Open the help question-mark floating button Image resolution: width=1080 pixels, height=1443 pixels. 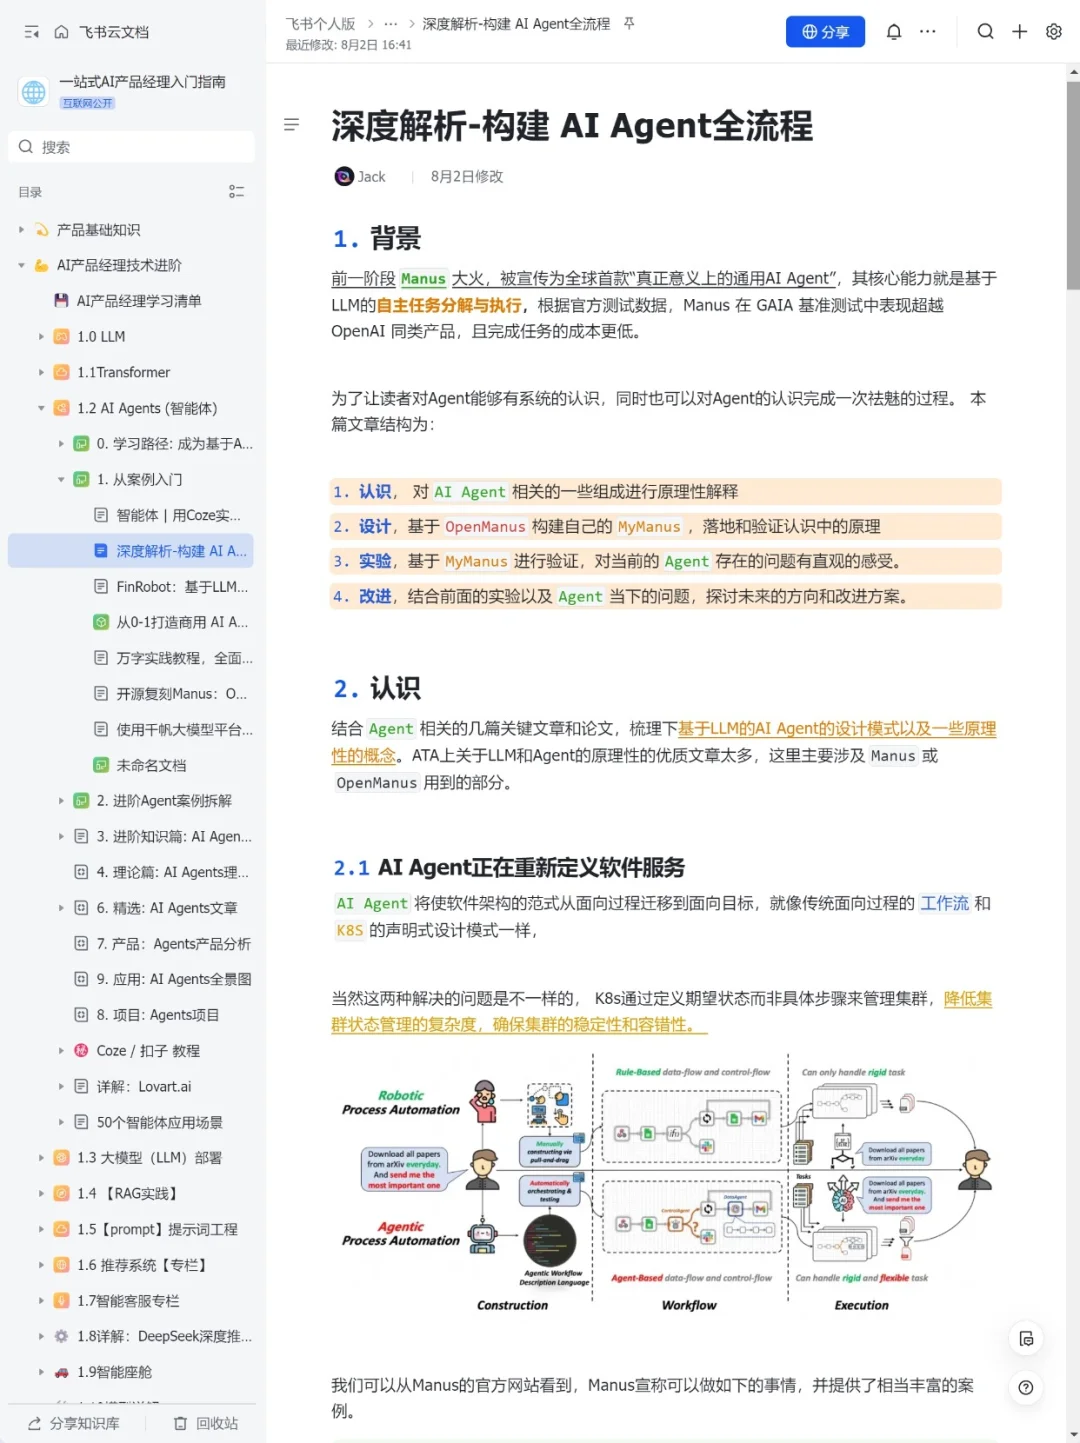pyautogui.click(x=1026, y=1388)
